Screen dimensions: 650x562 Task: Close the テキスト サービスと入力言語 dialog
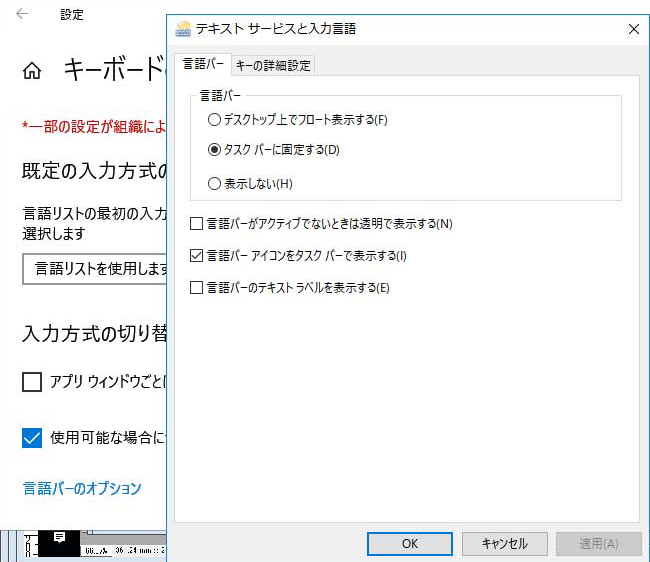click(x=633, y=29)
